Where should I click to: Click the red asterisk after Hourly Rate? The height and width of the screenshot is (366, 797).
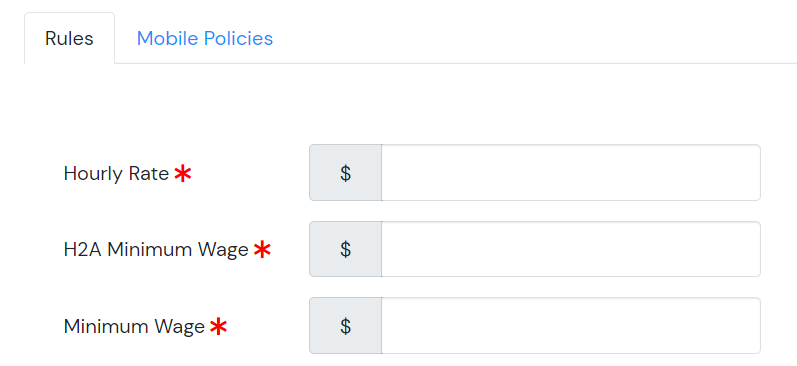tap(182, 174)
